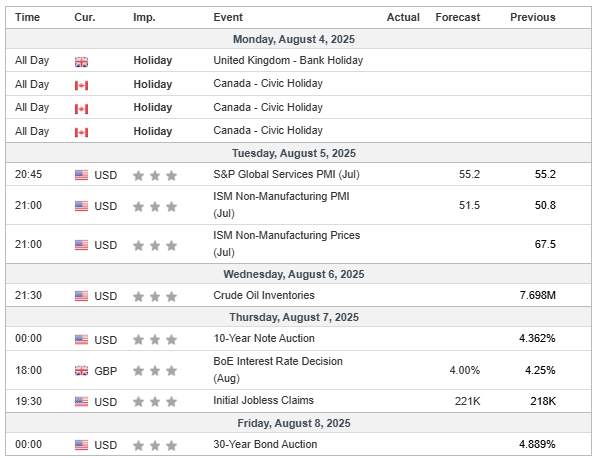Screen dimensions: 594x458
Task: Open the S&P Global Services PMI event
Action: (x=286, y=174)
